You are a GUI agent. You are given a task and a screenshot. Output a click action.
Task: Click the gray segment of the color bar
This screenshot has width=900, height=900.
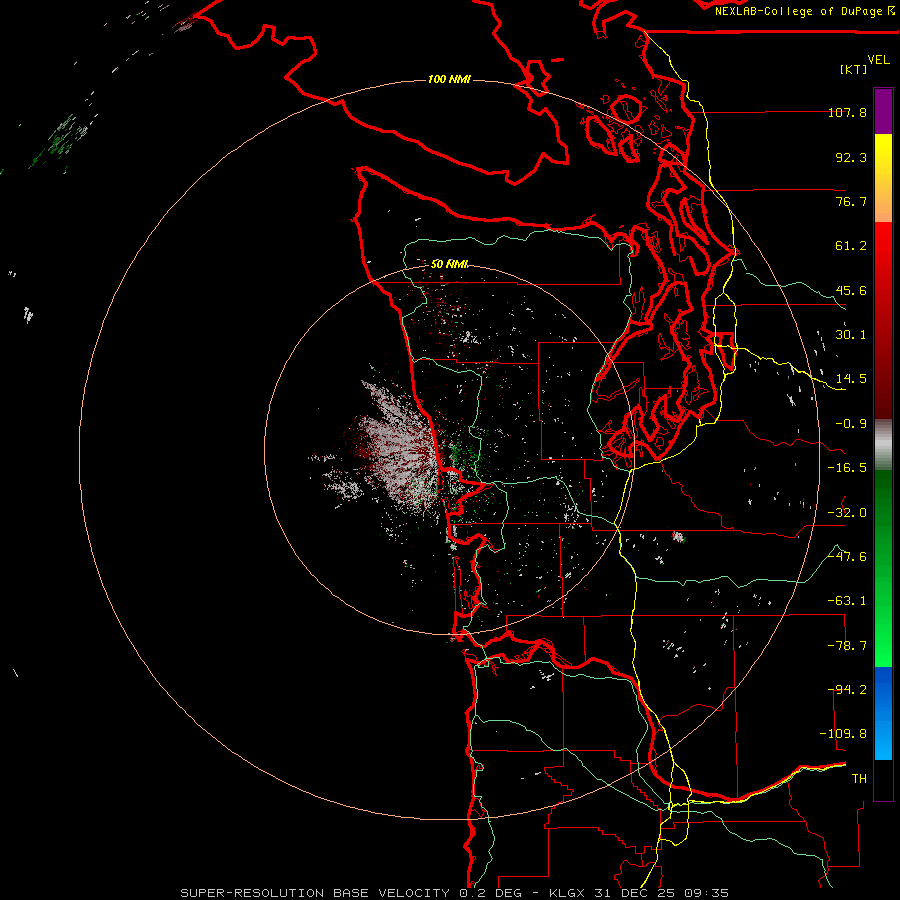[x=883, y=445]
